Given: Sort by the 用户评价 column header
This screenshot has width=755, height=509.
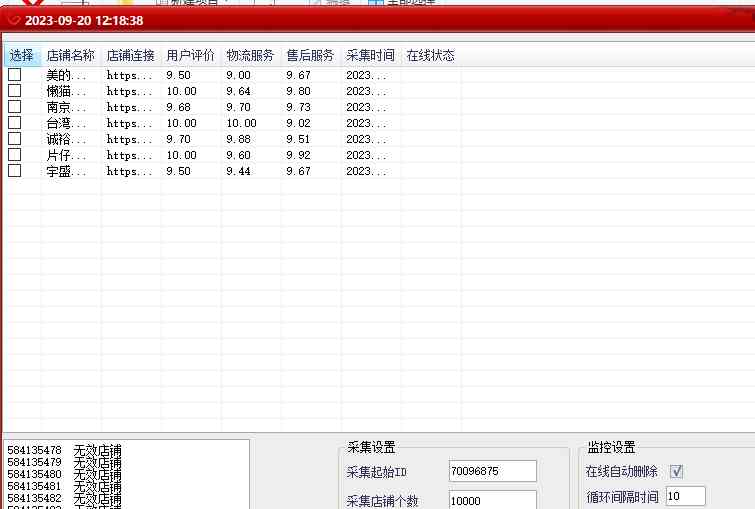Looking at the screenshot, I should coord(190,56).
